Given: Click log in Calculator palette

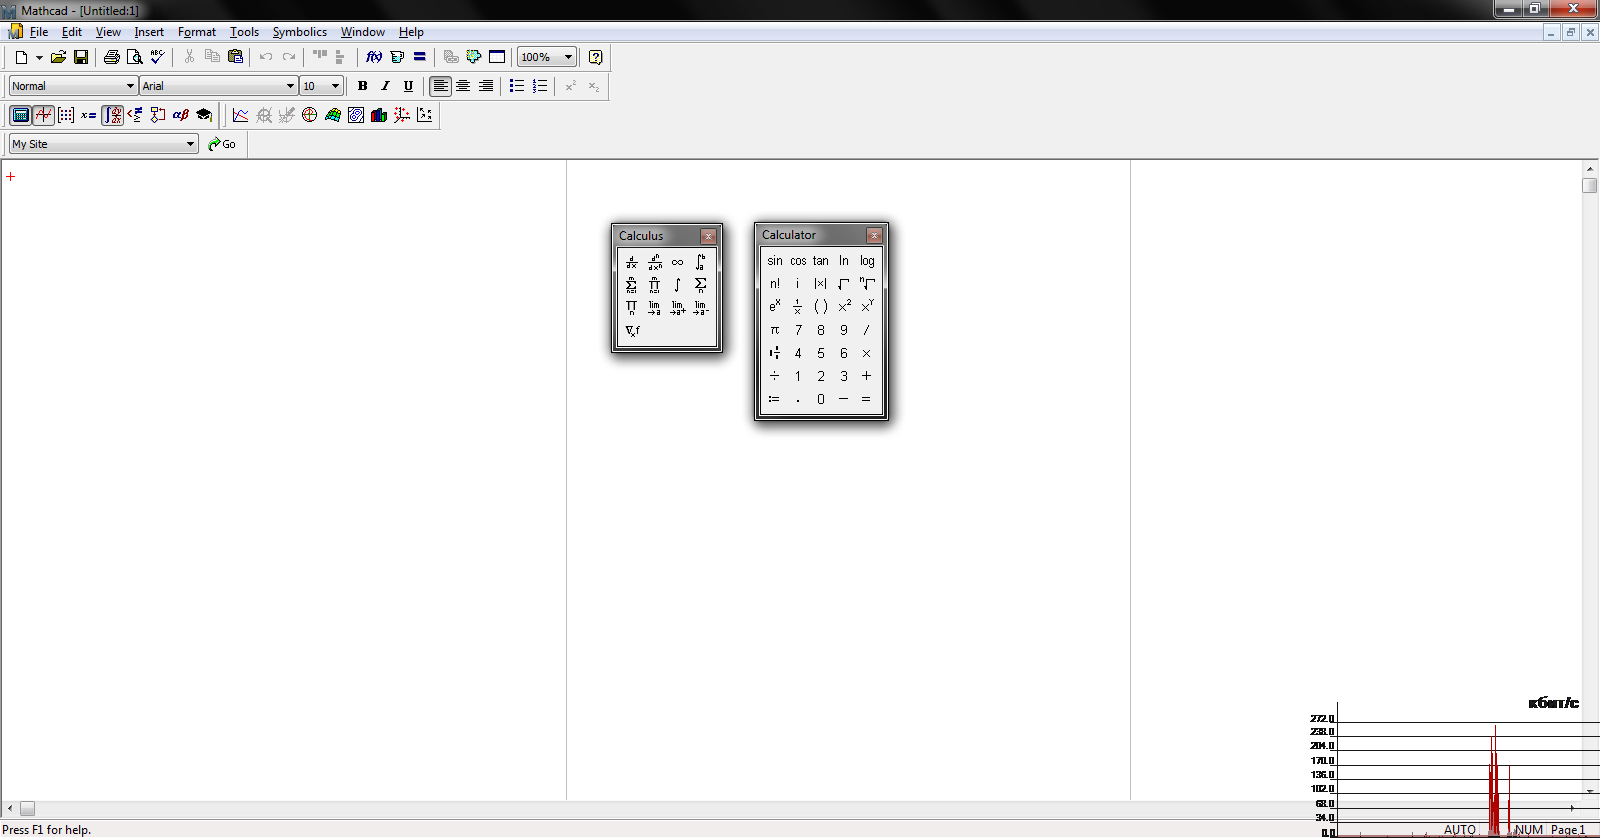Looking at the screenshot, I should click(x=867, y=261).
